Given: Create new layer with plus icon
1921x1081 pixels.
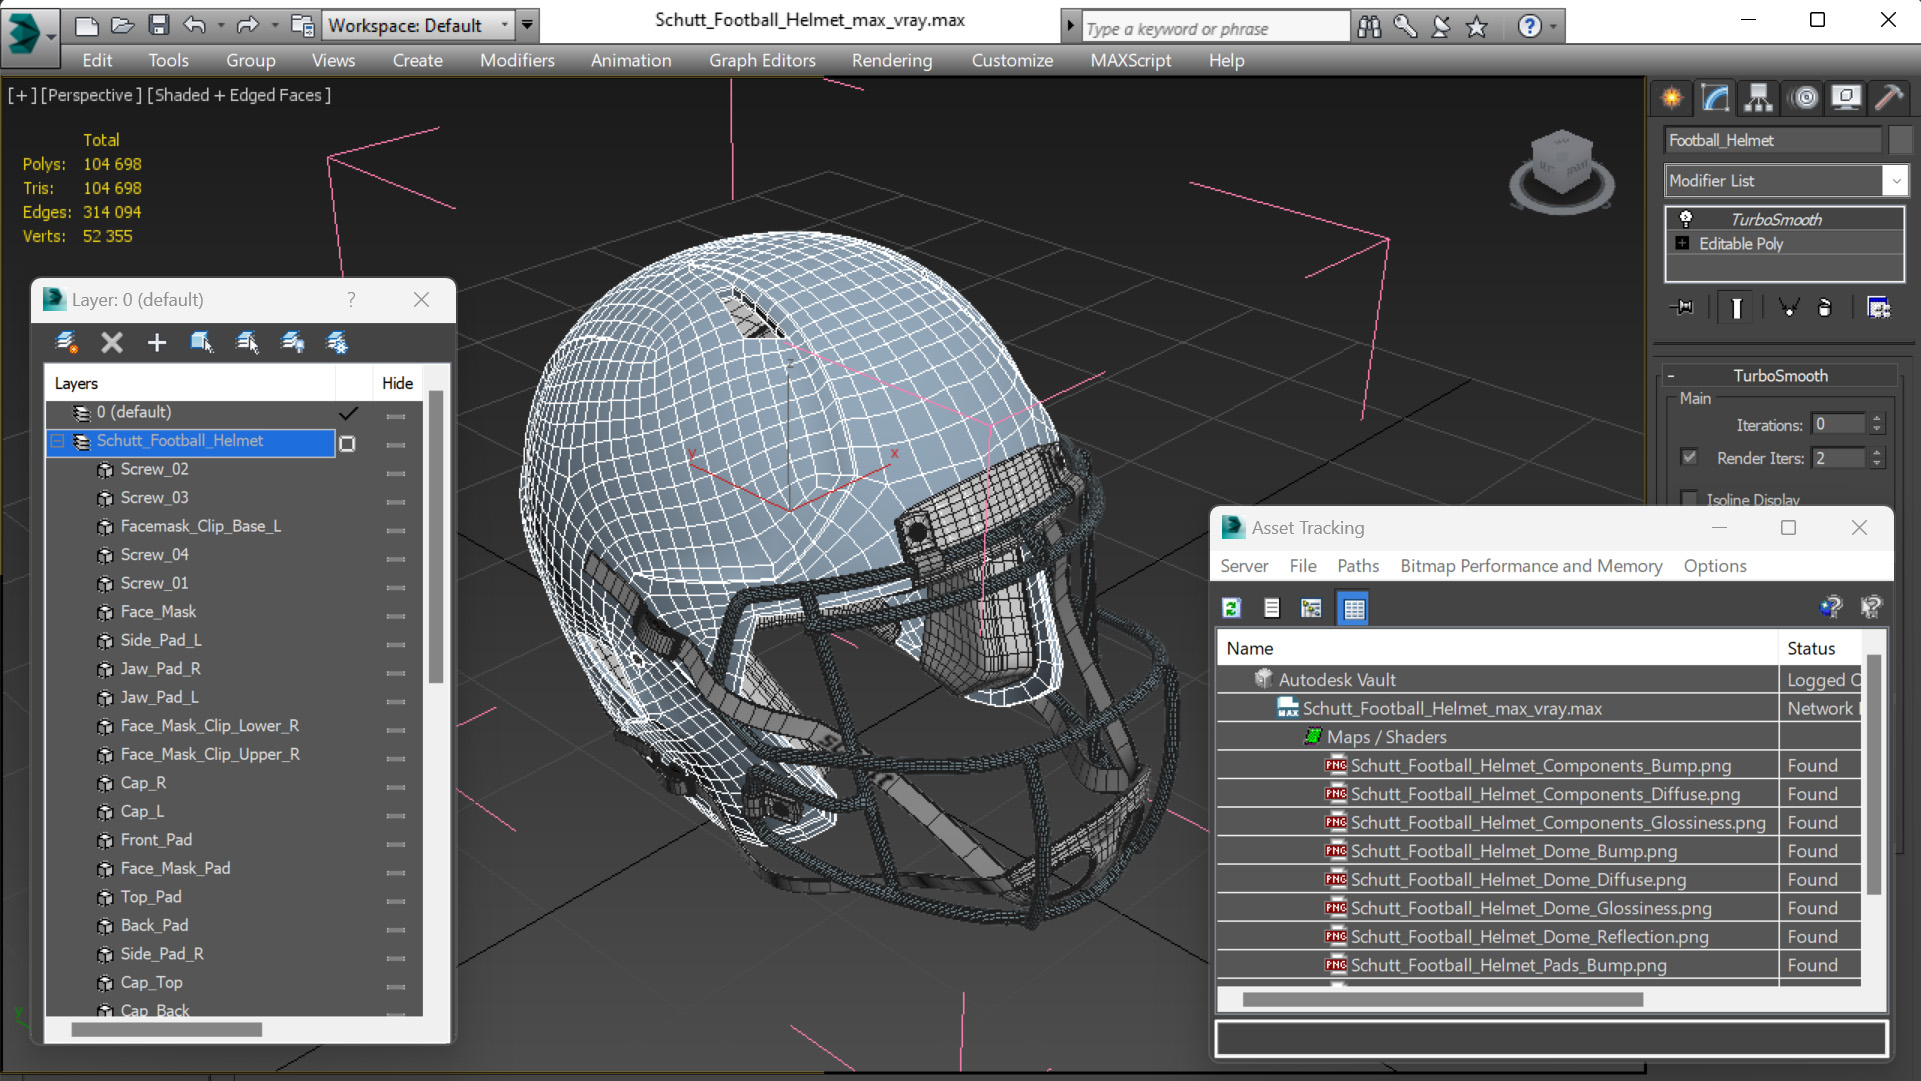Looking at the screenshot, I should click(157, 343).
